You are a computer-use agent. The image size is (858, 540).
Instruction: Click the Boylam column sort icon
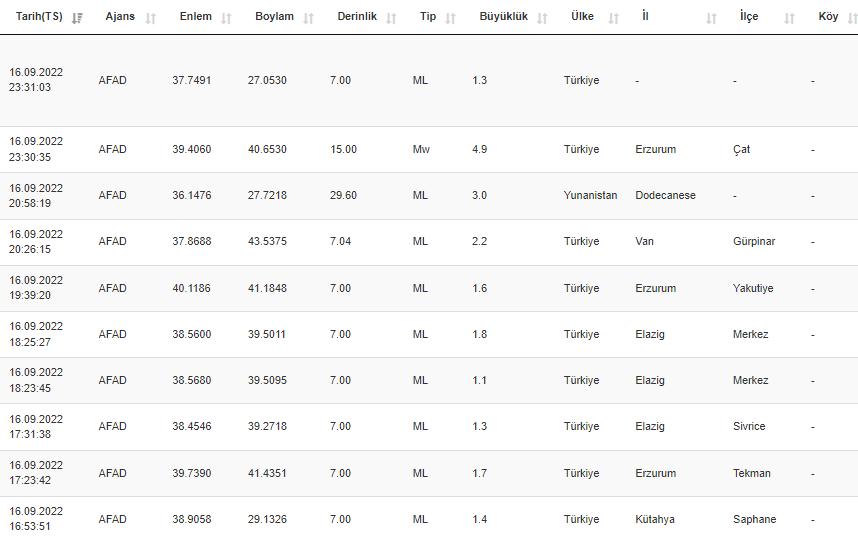(308, 18)
